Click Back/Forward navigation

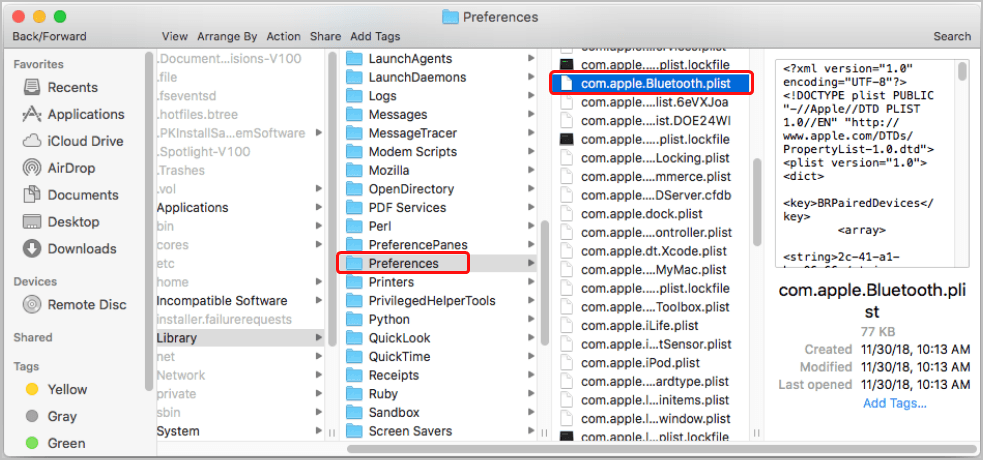50,36
